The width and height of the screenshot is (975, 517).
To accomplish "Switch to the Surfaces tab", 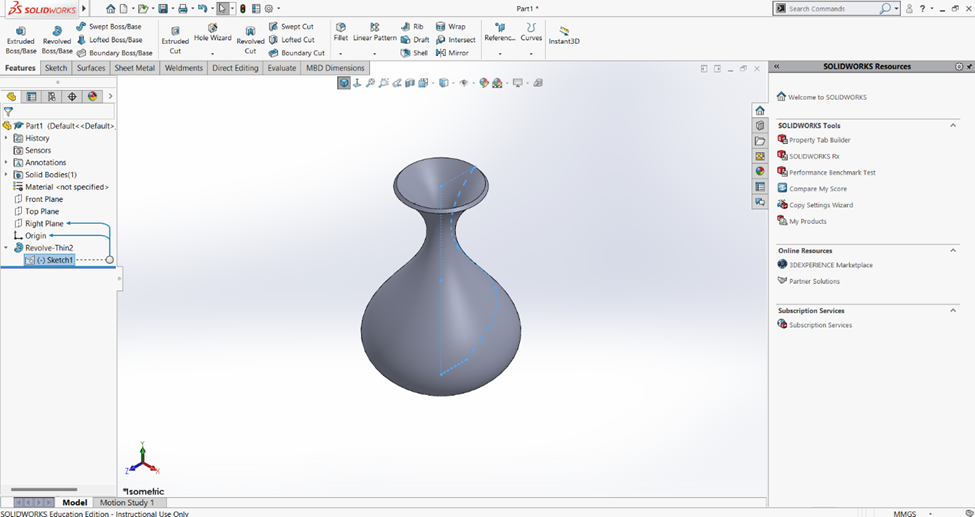I will pyautogui.click(x=91, y=68).
